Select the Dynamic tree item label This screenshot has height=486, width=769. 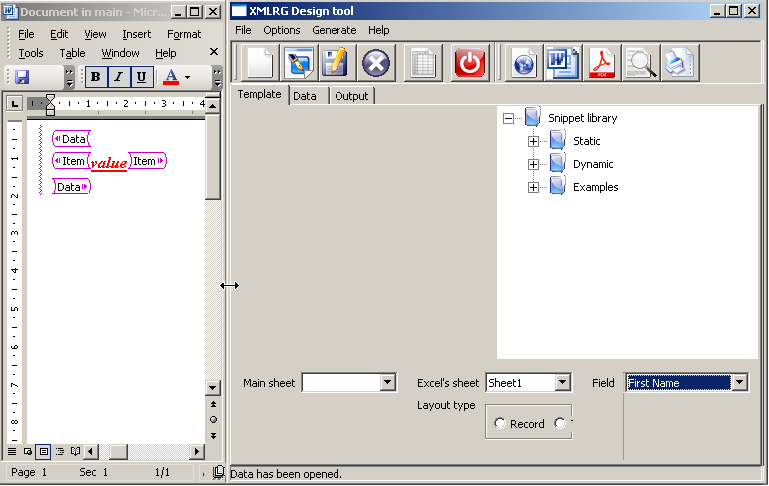pyautogui.click(x=593, y=164)
